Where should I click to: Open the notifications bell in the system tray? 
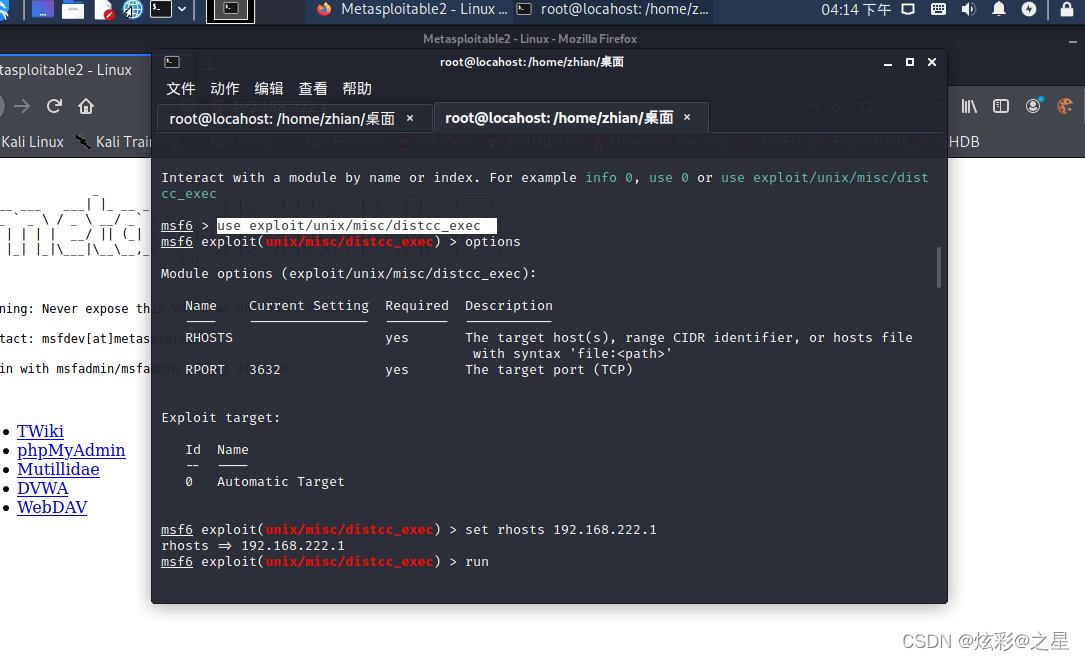(999, 9)
